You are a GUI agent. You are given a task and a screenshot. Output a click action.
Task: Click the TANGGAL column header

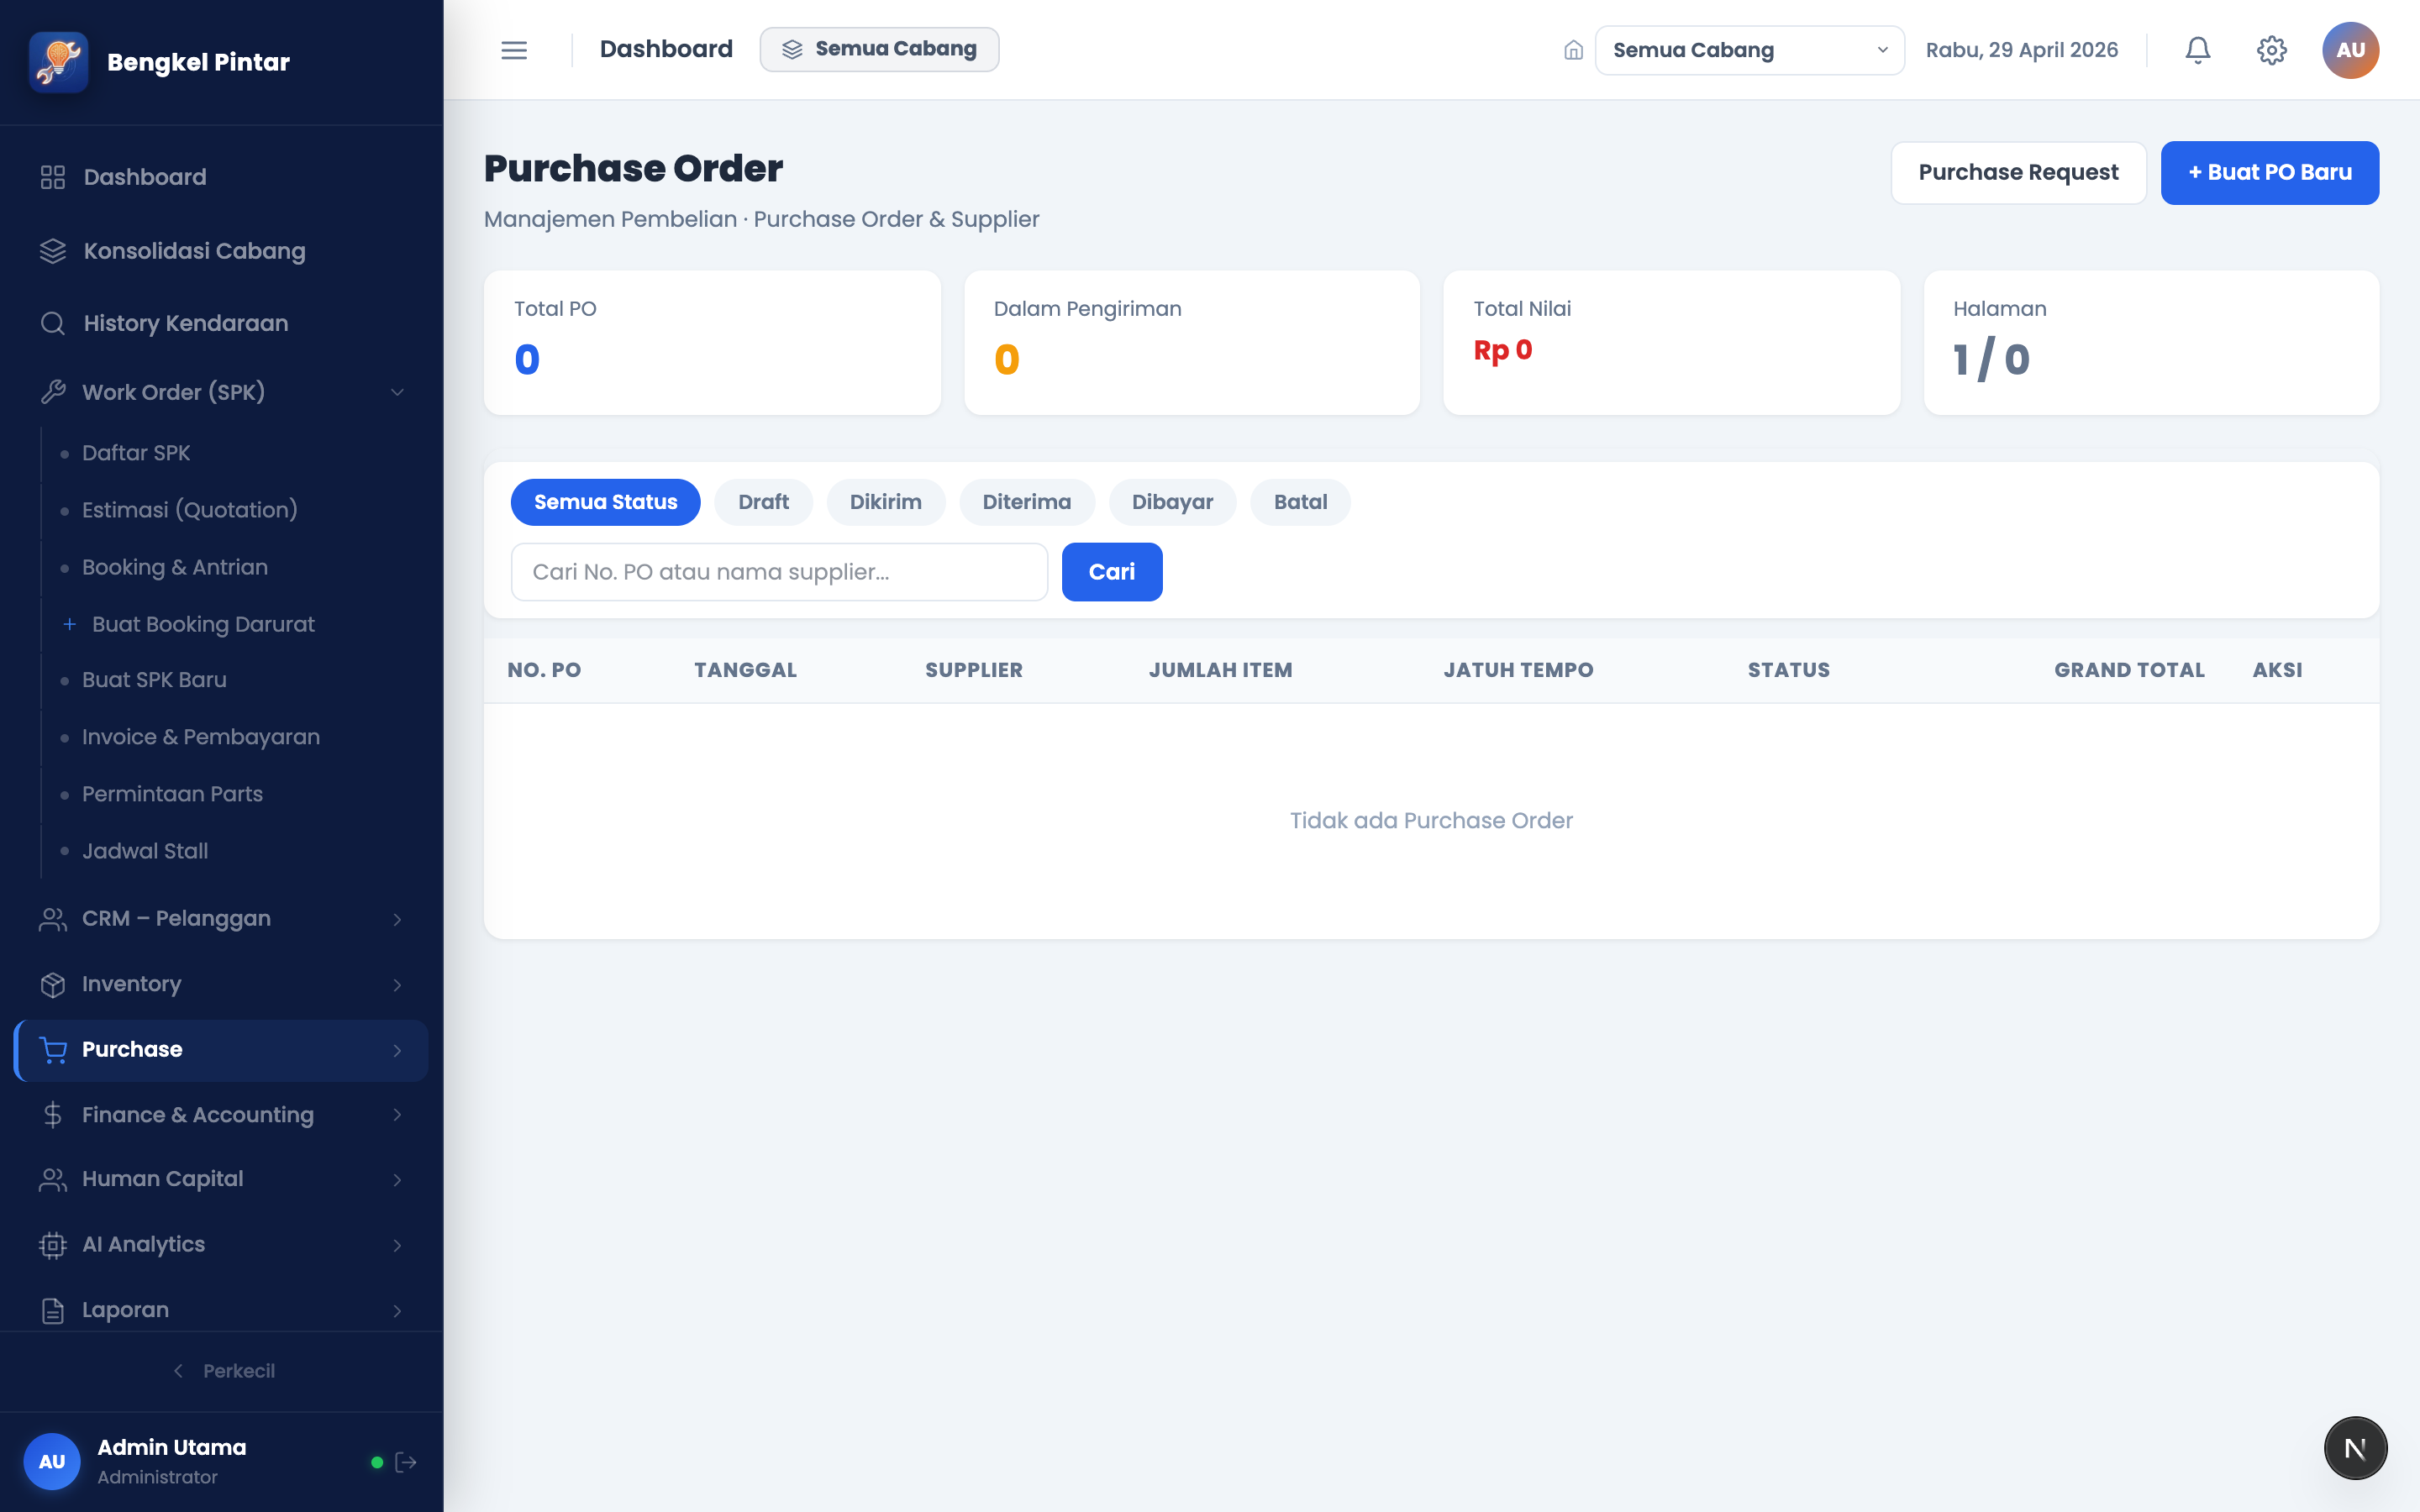[x=745, y=670]
